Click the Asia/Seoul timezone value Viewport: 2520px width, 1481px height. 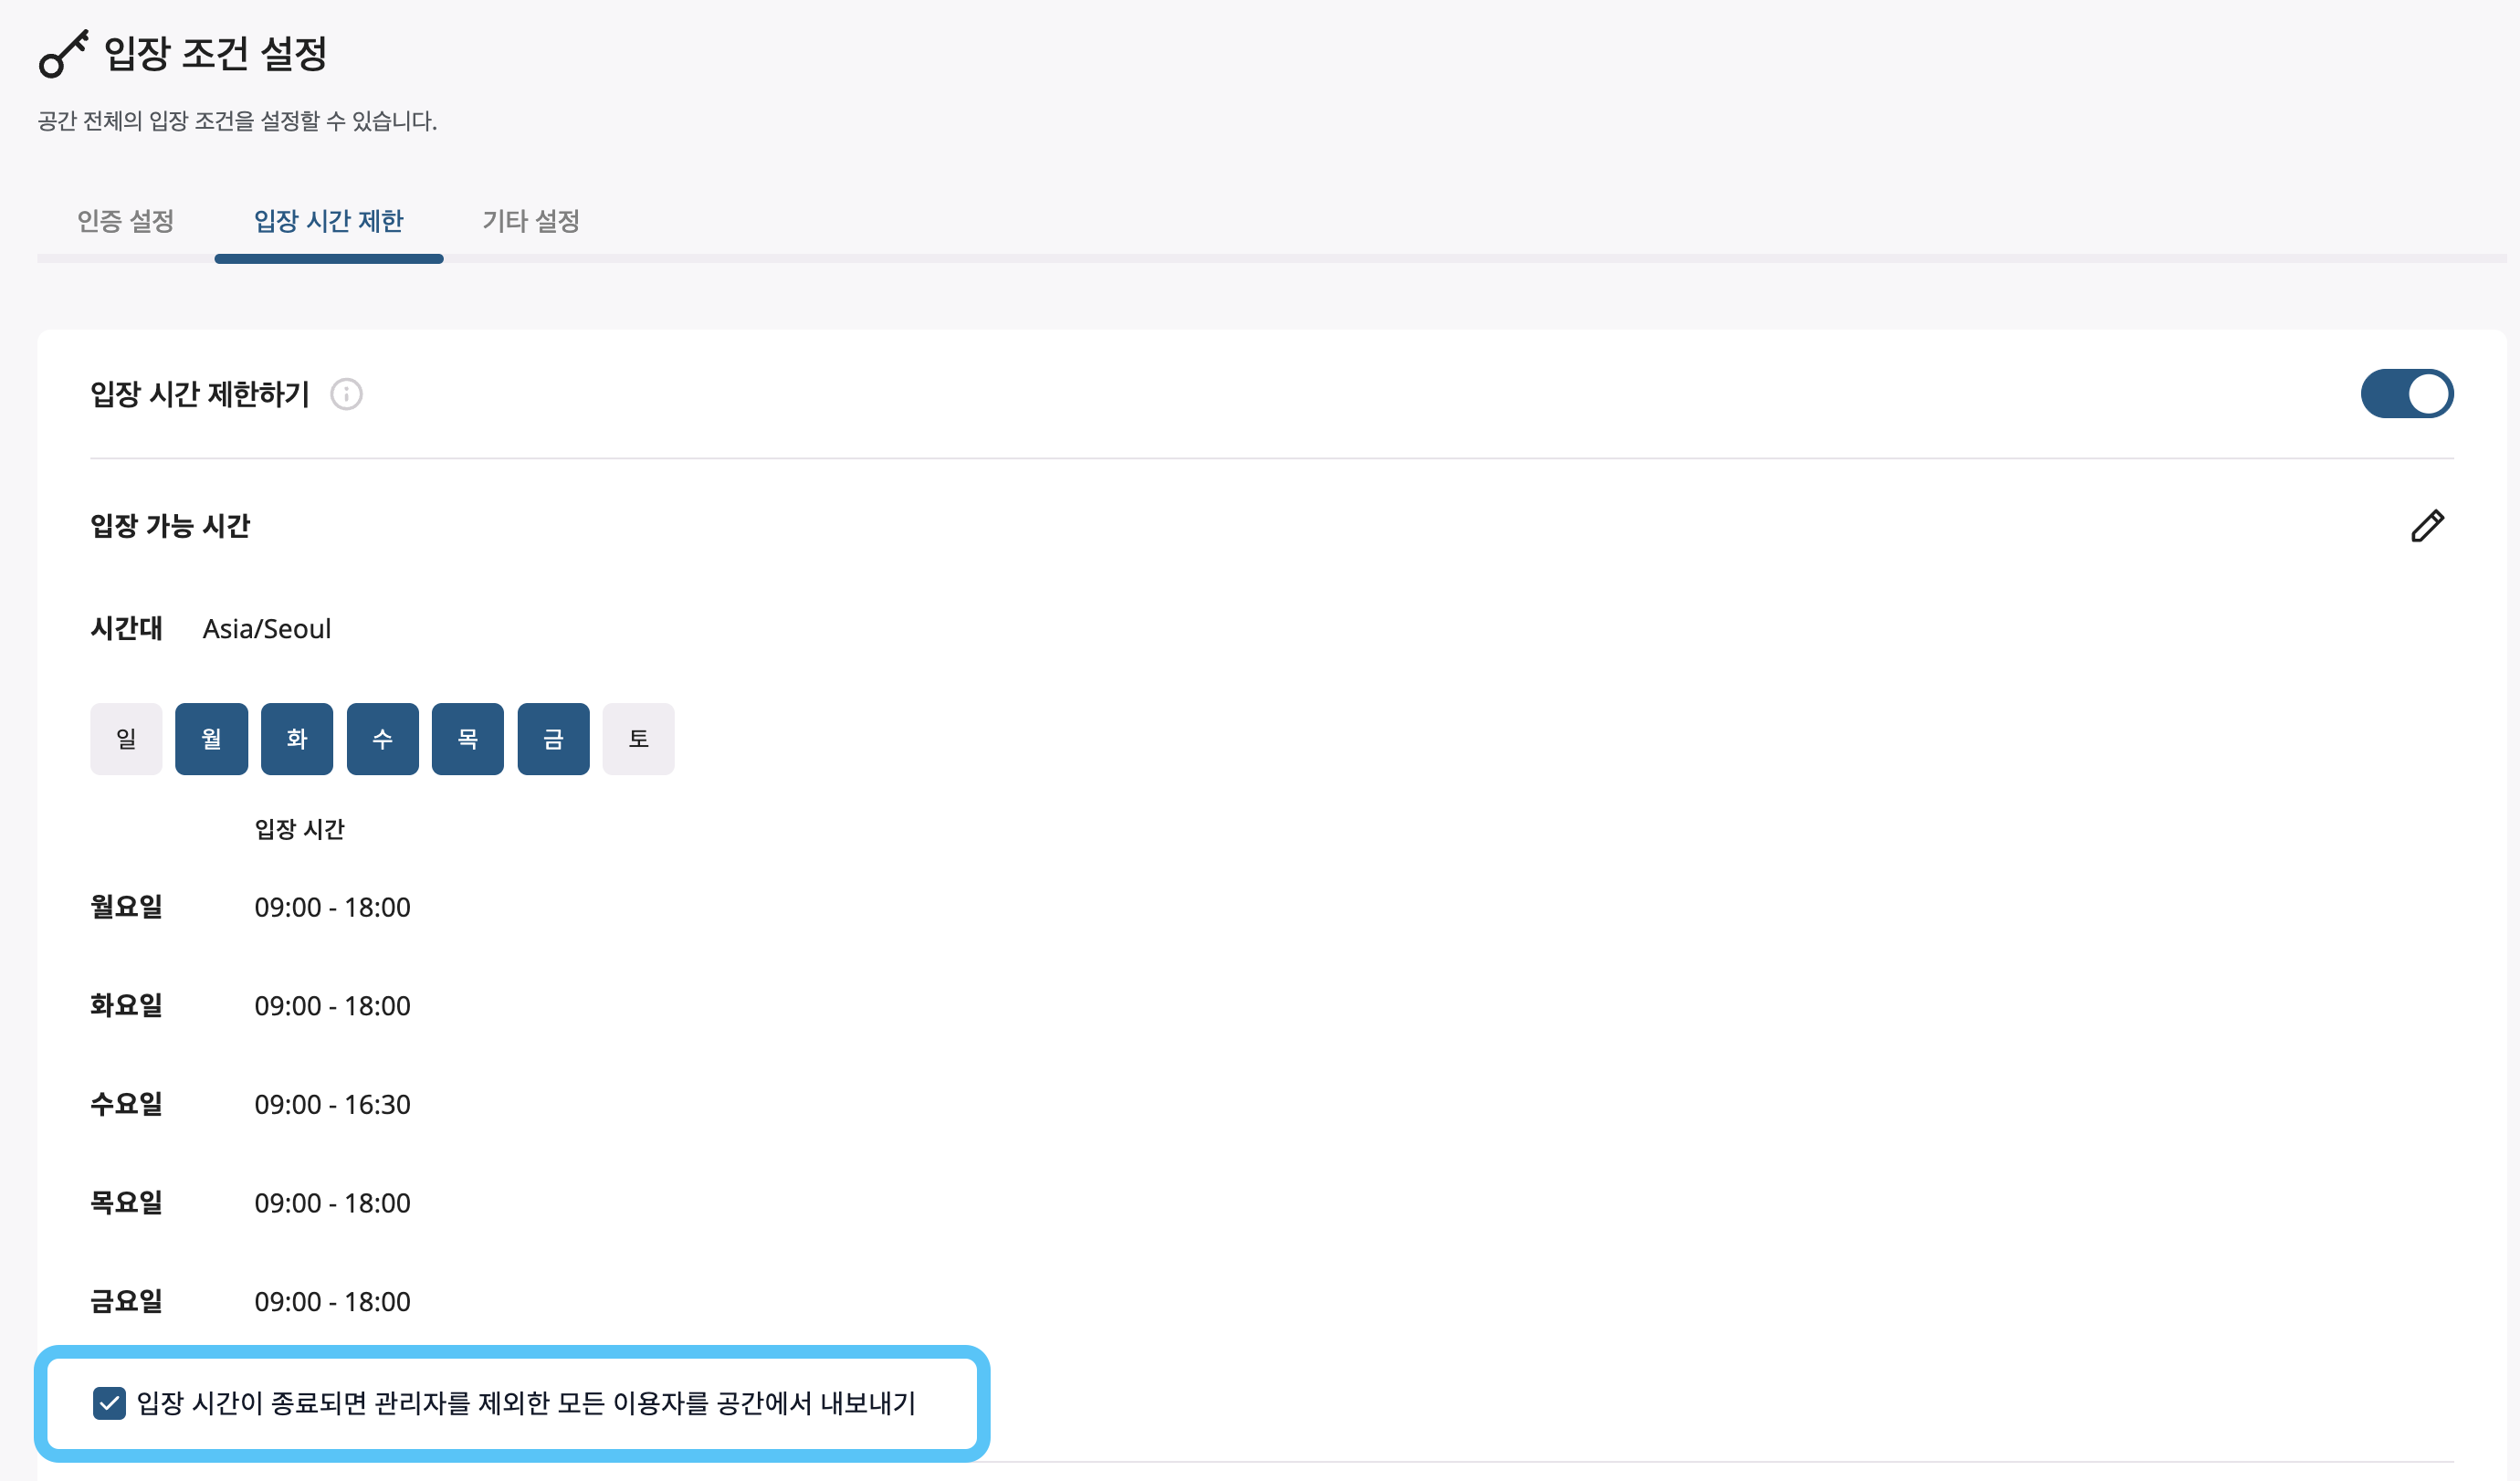pos(266,628)
